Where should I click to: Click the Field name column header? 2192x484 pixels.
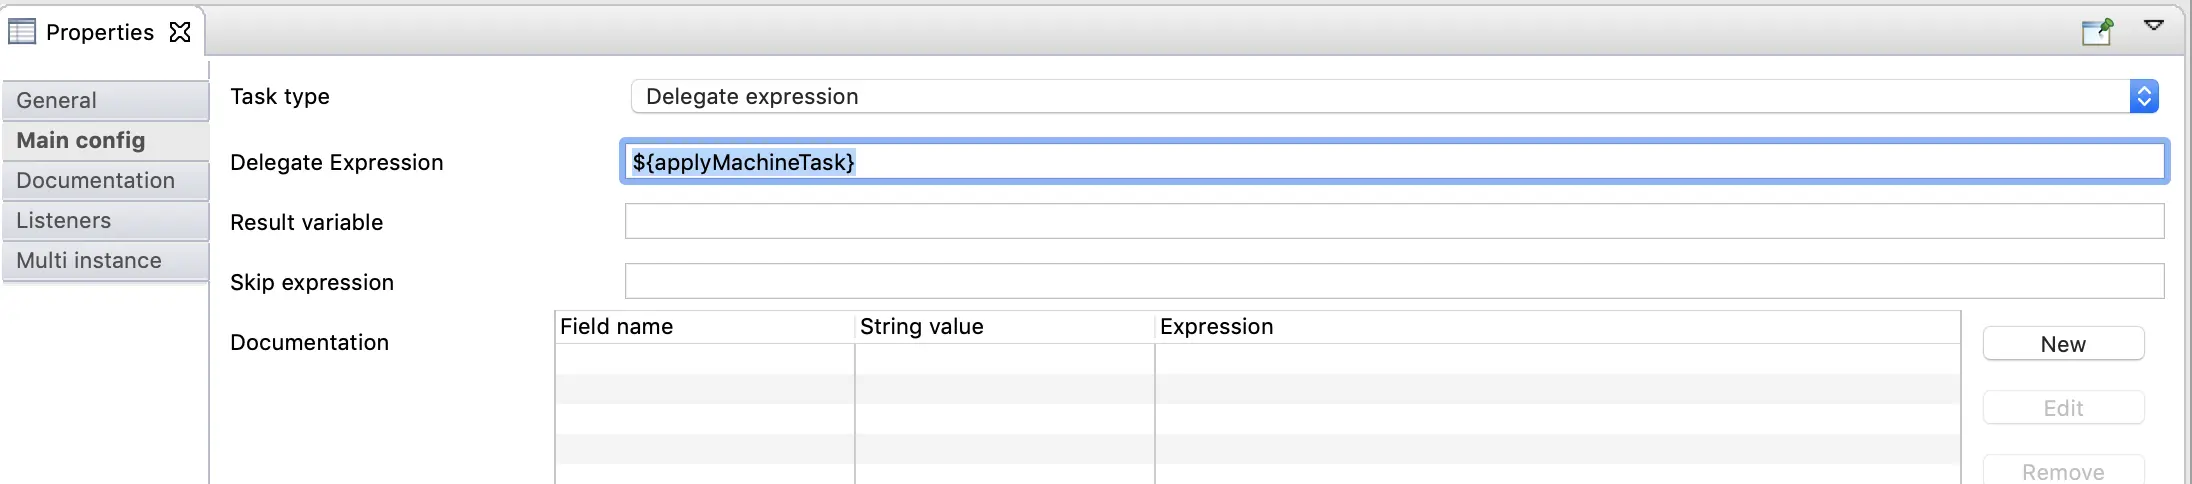704,327
